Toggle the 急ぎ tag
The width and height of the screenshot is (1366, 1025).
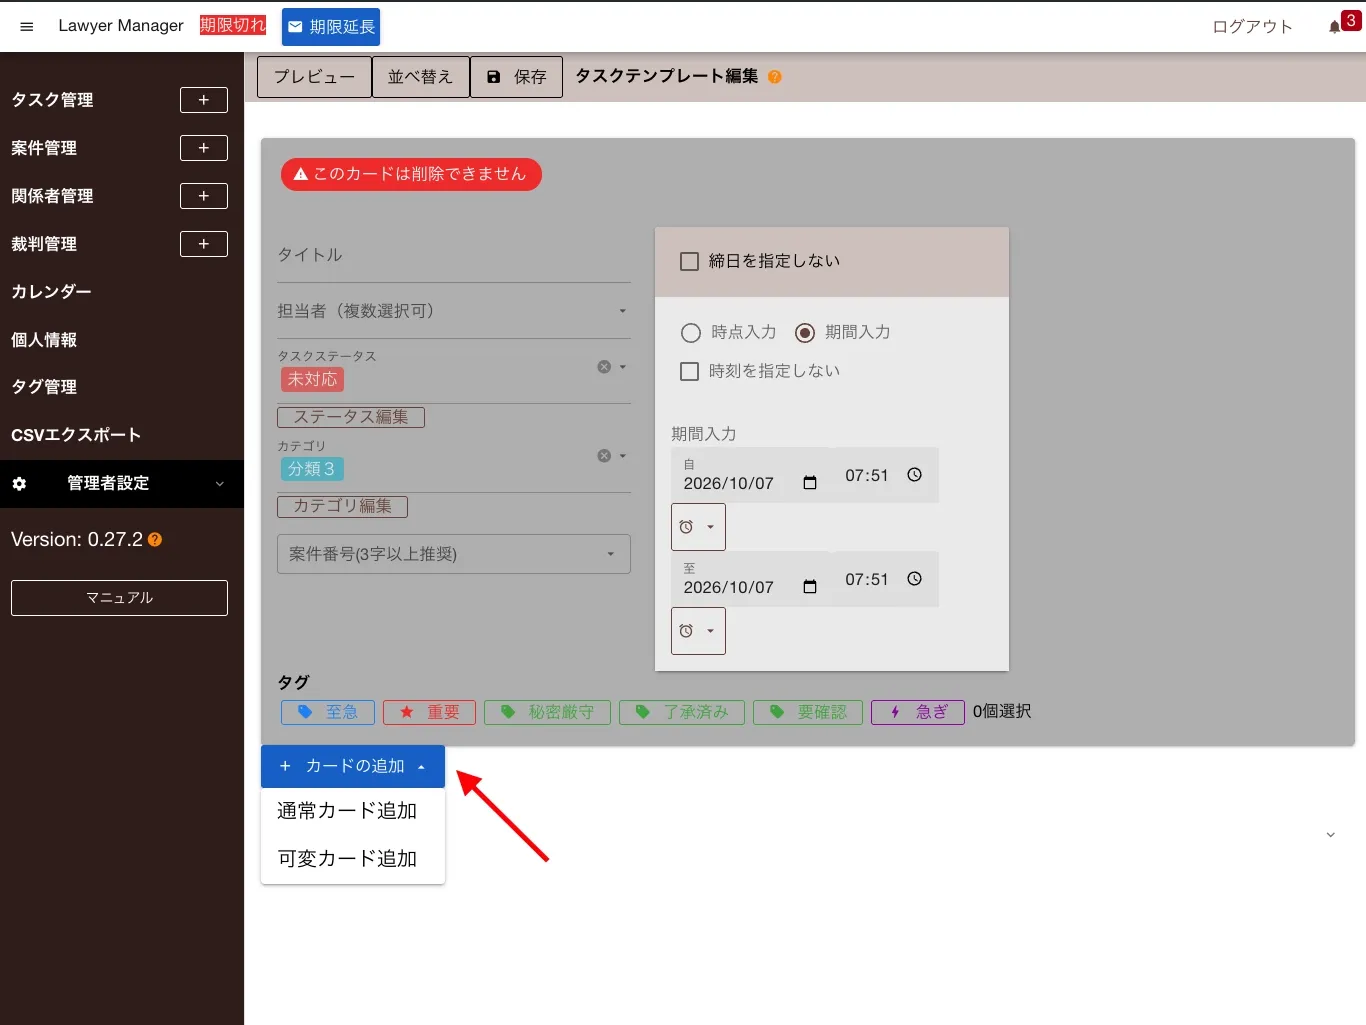coord(918,712)
